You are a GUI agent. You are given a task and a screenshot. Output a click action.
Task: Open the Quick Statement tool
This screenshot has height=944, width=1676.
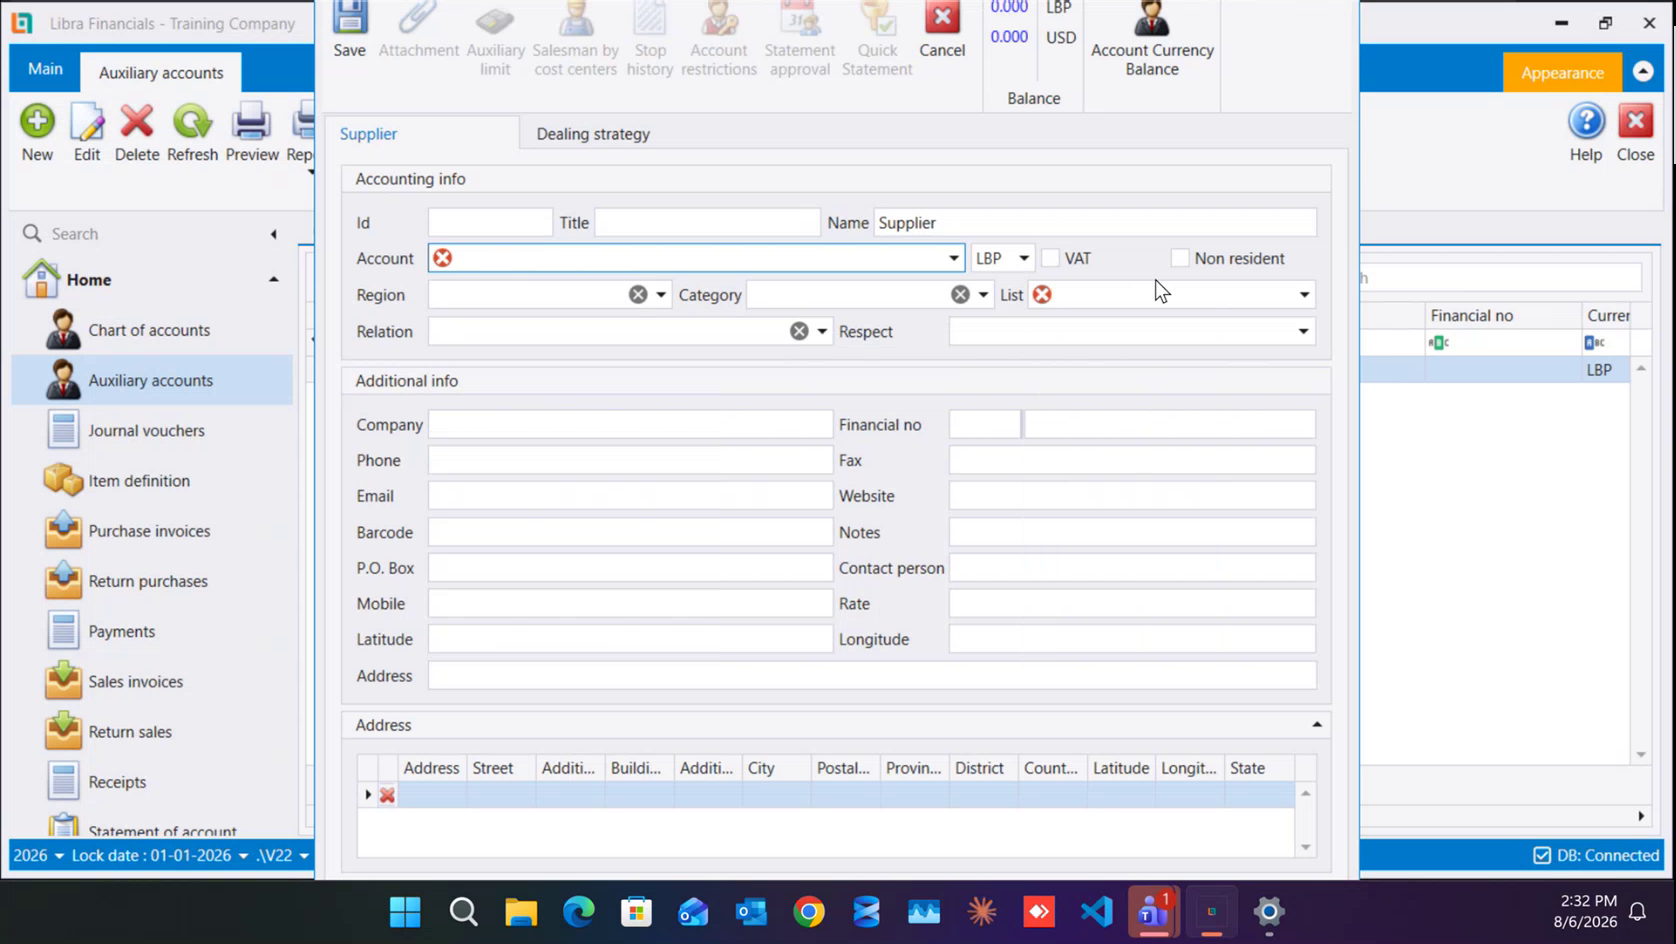pos(877,40)
